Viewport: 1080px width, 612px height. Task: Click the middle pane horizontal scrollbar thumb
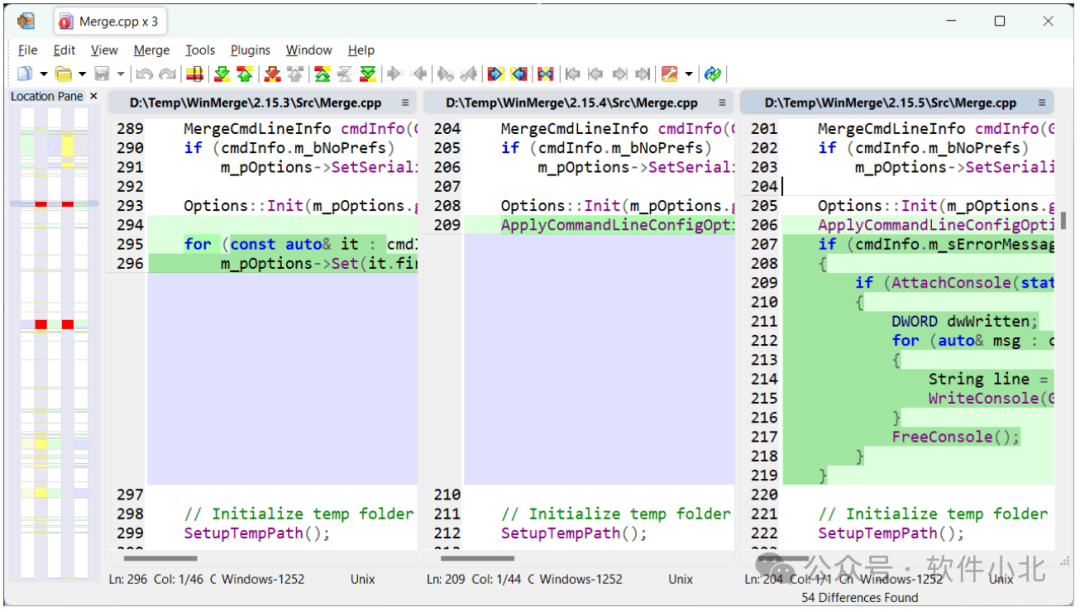pos(477,558)
